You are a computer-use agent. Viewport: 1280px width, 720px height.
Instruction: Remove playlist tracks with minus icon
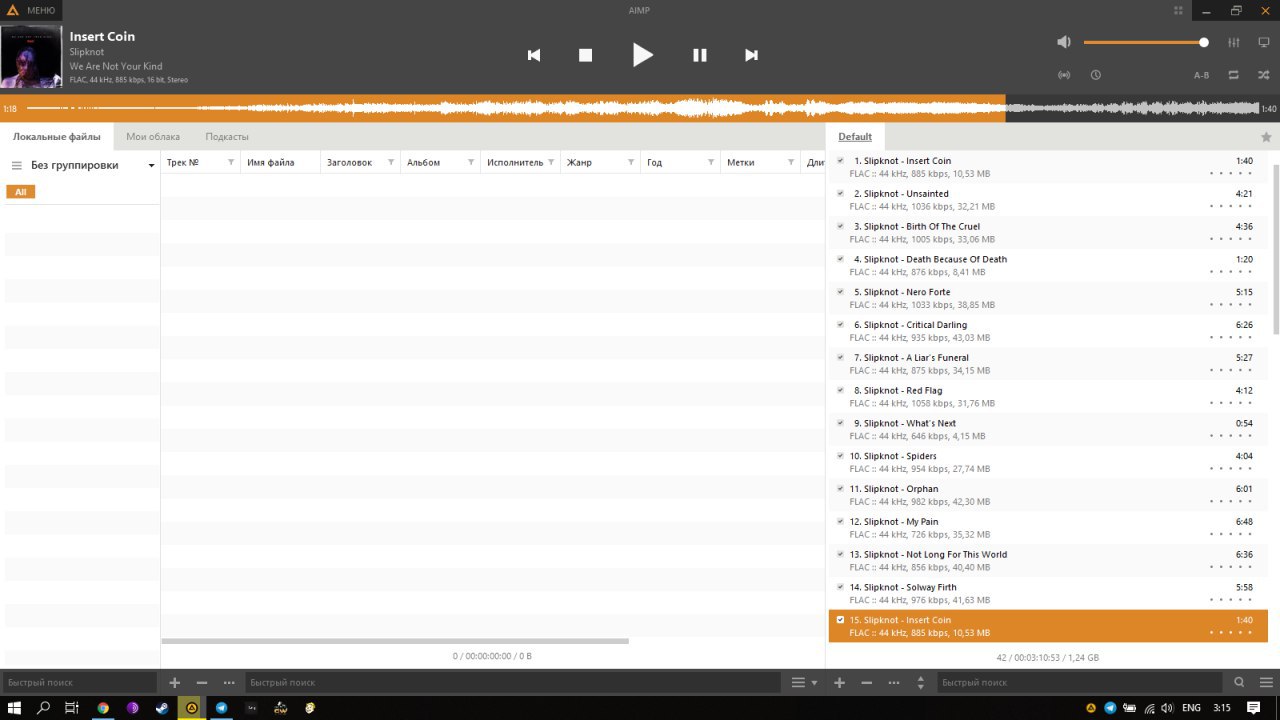click(866, 682)
